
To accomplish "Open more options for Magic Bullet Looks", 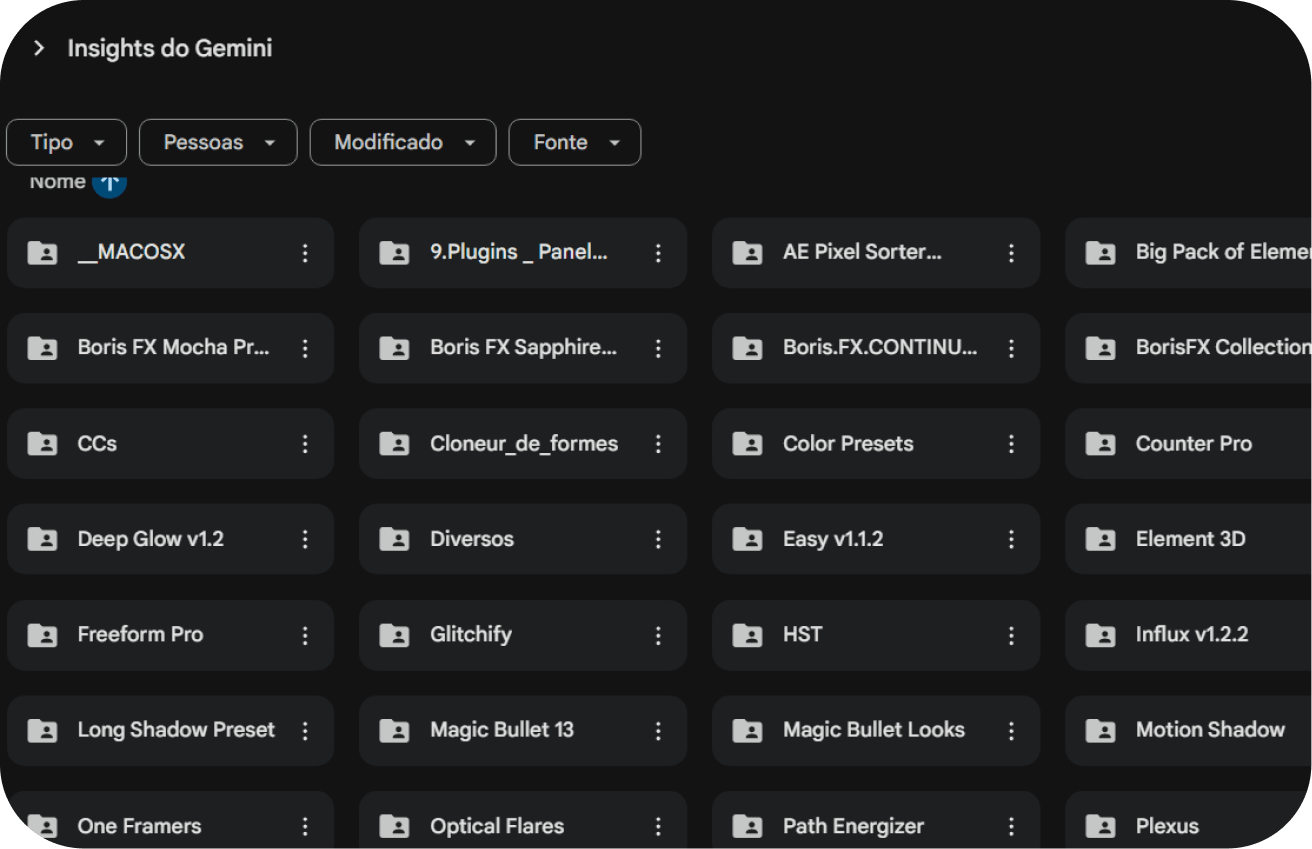I will (x=1011, y=731).
